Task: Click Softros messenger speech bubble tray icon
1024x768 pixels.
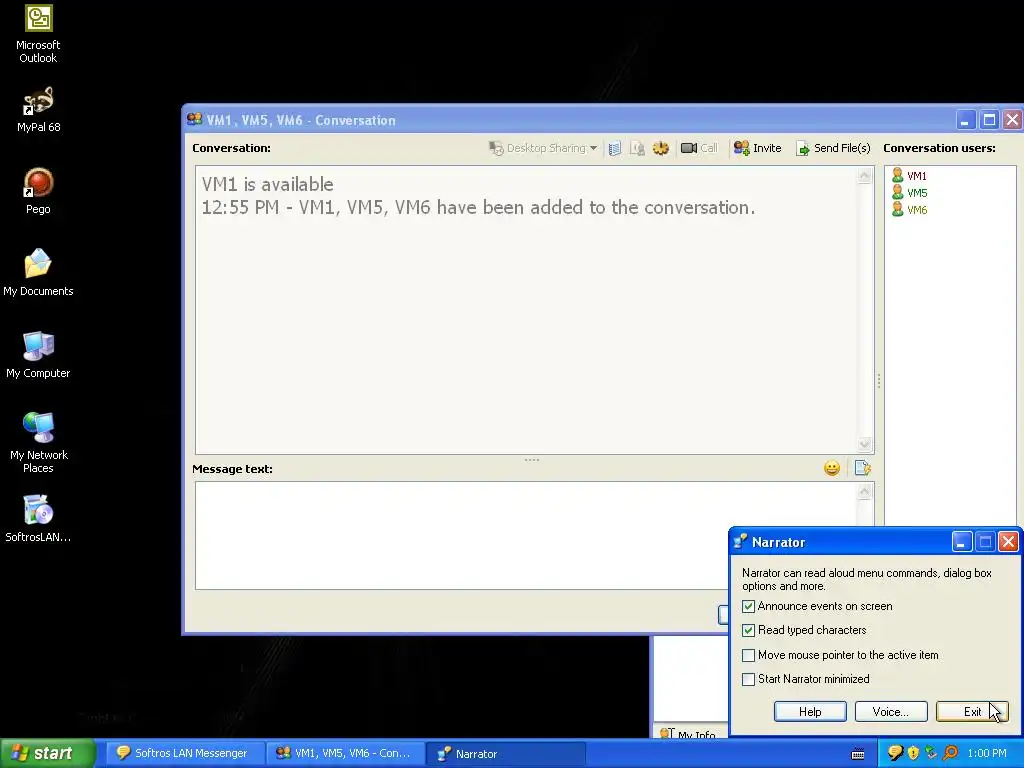Action: (895, 754)
